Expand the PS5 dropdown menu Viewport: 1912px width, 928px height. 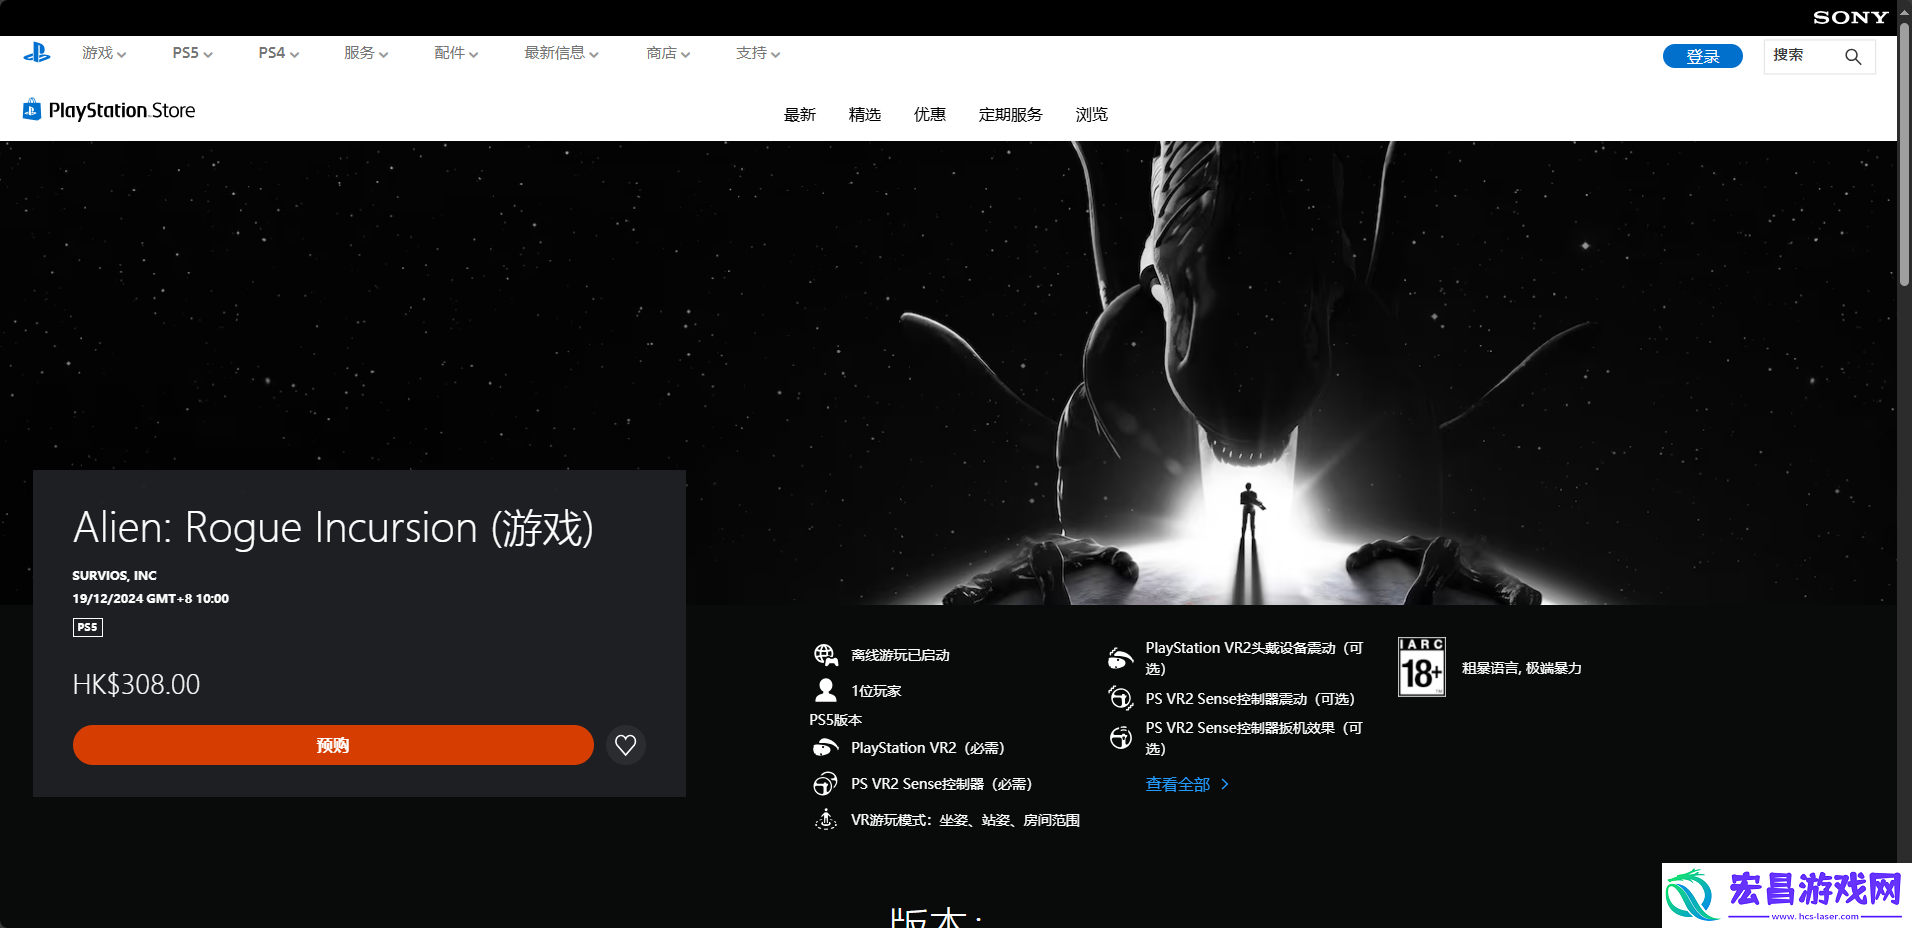pos(193,53)
